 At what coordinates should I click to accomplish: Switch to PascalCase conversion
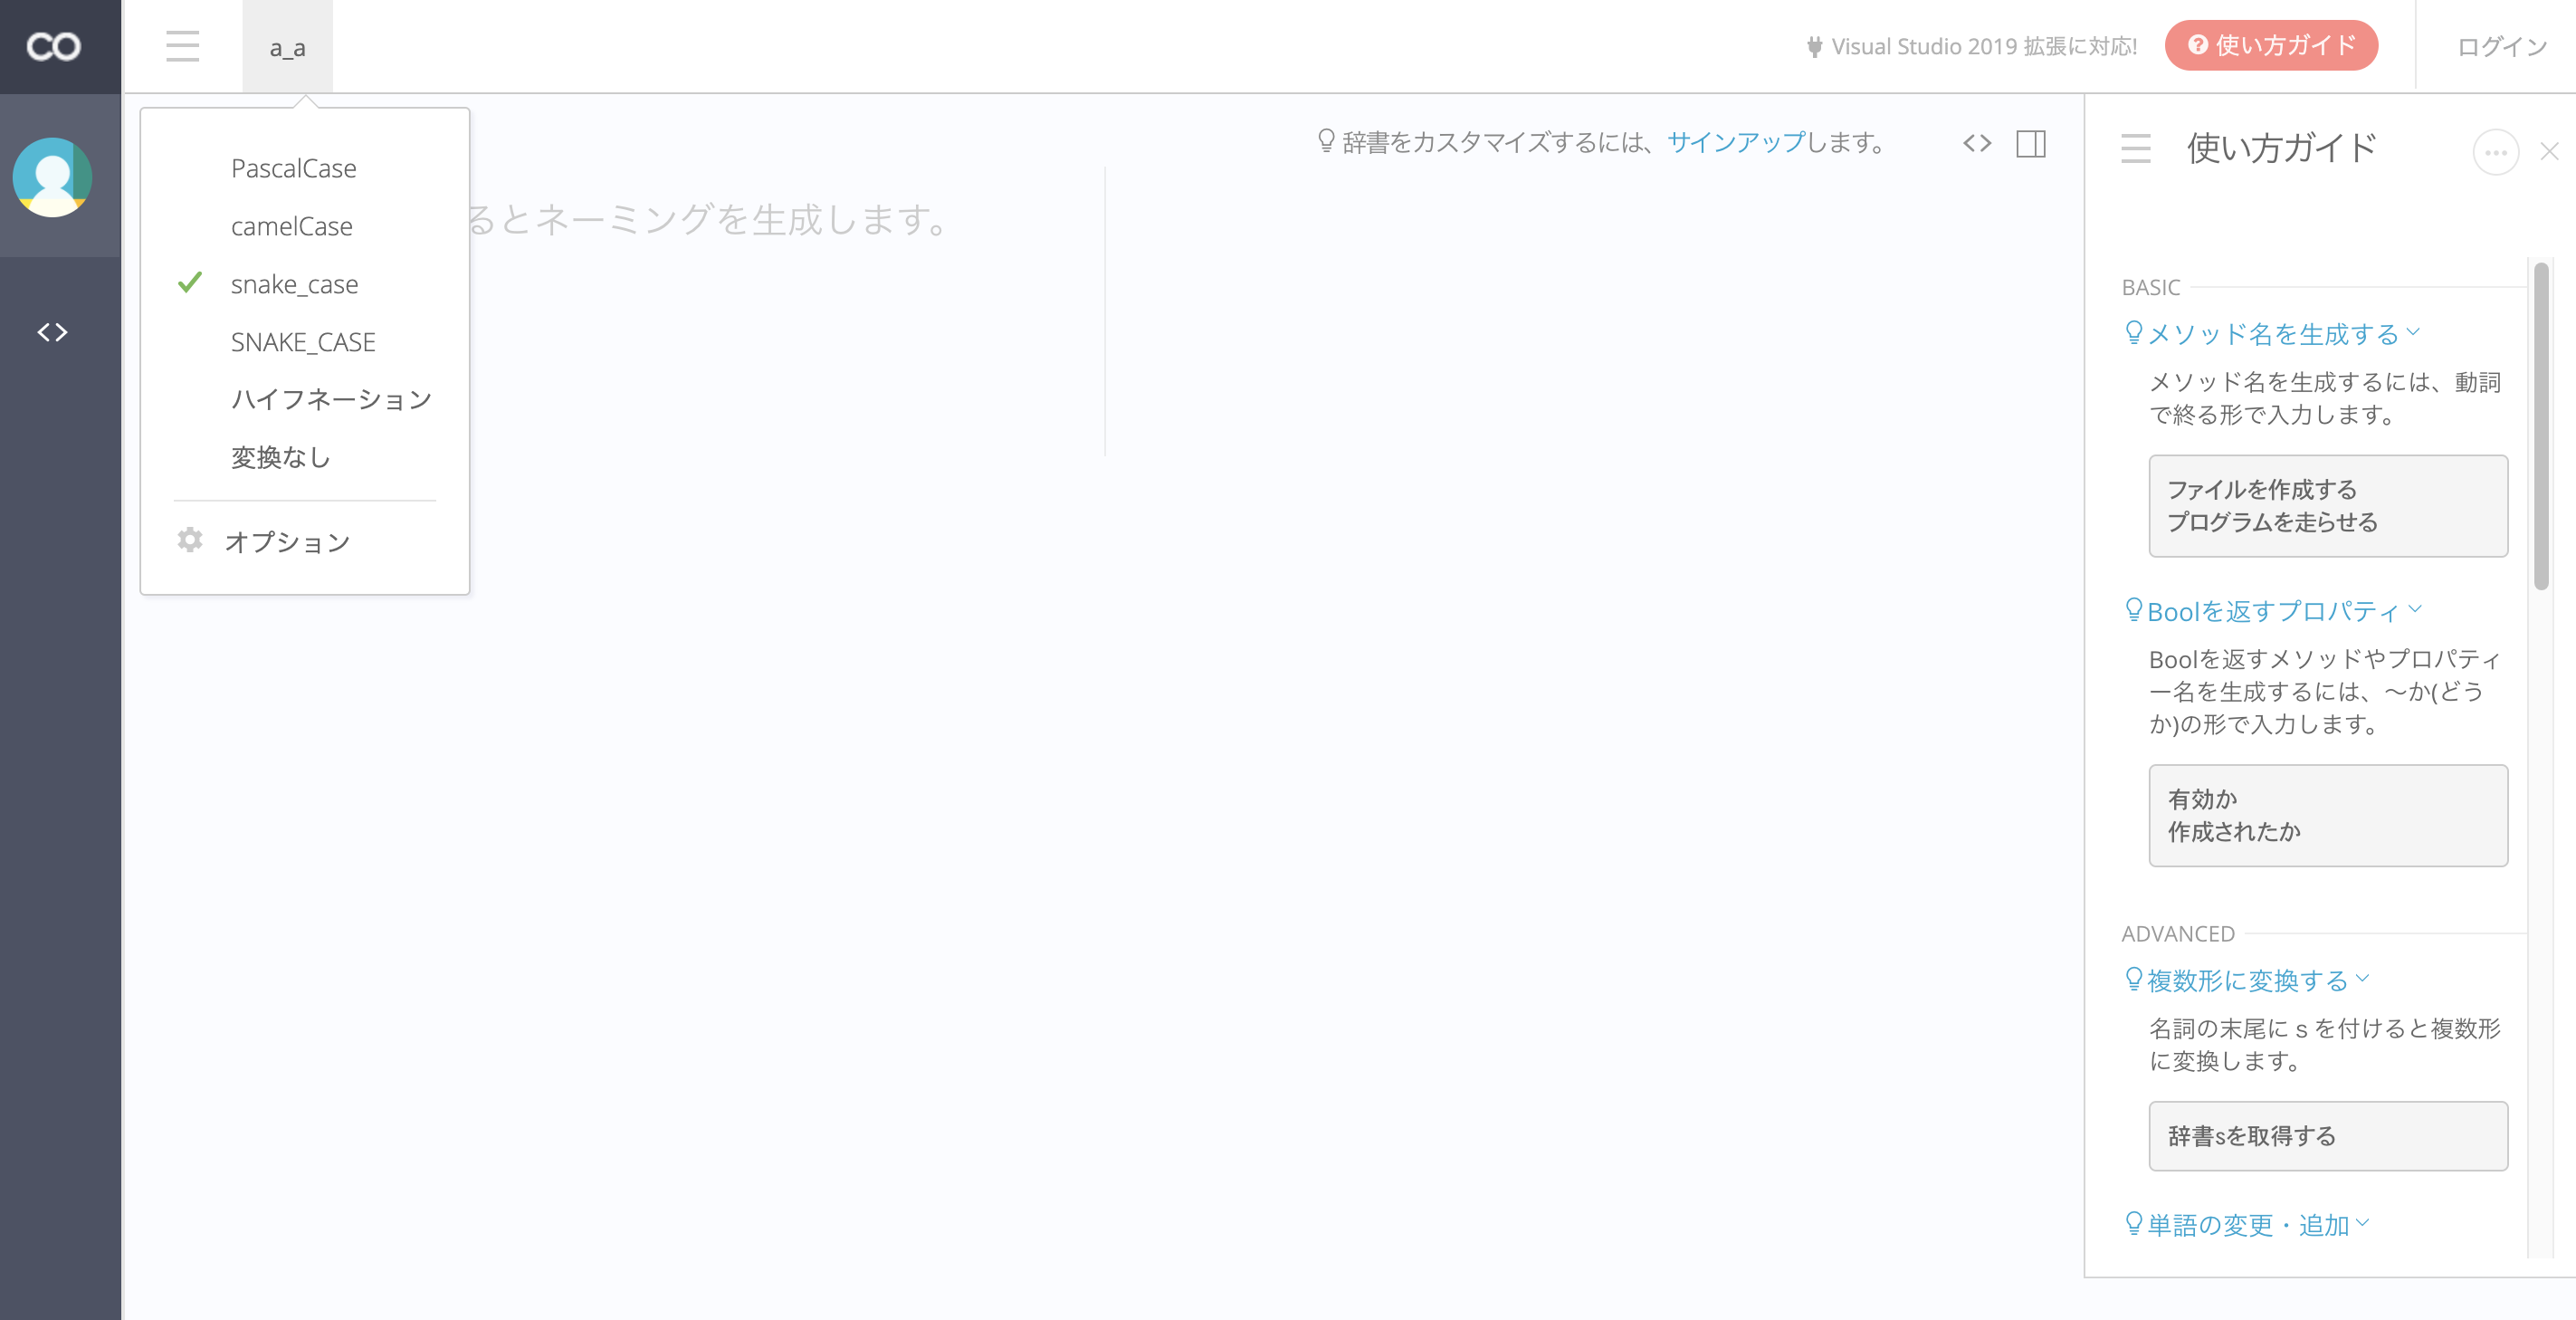click(294, 167)
